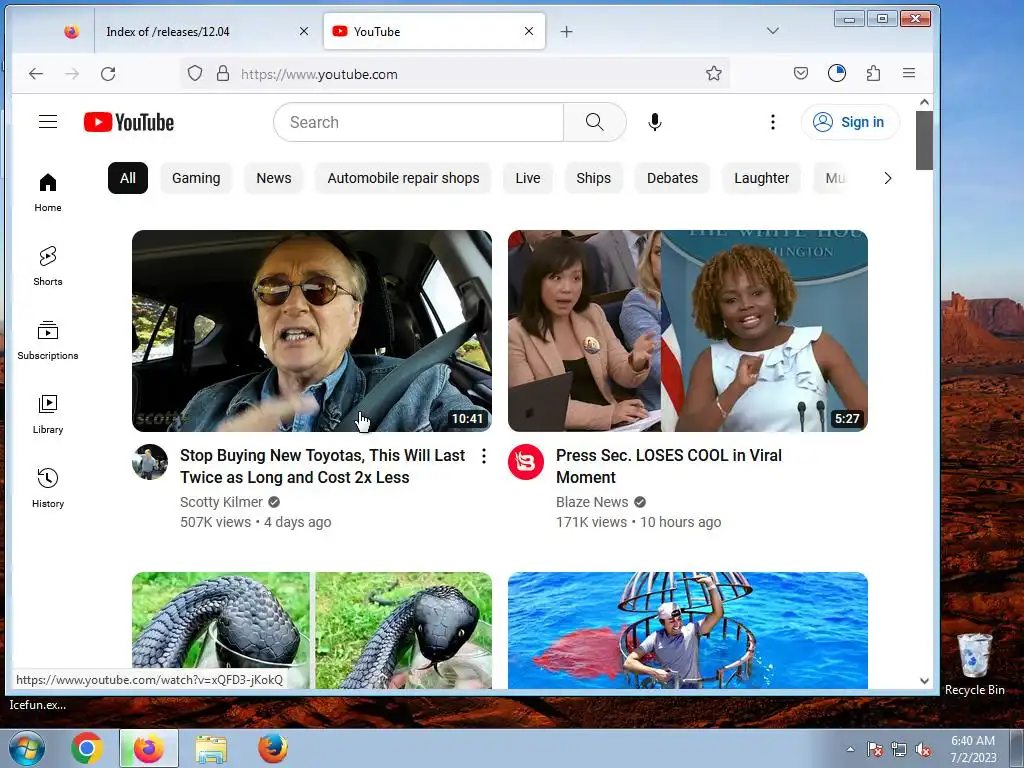Reload the page in Firefox
Screen dimensions: 1024x768
coord(108,74)
